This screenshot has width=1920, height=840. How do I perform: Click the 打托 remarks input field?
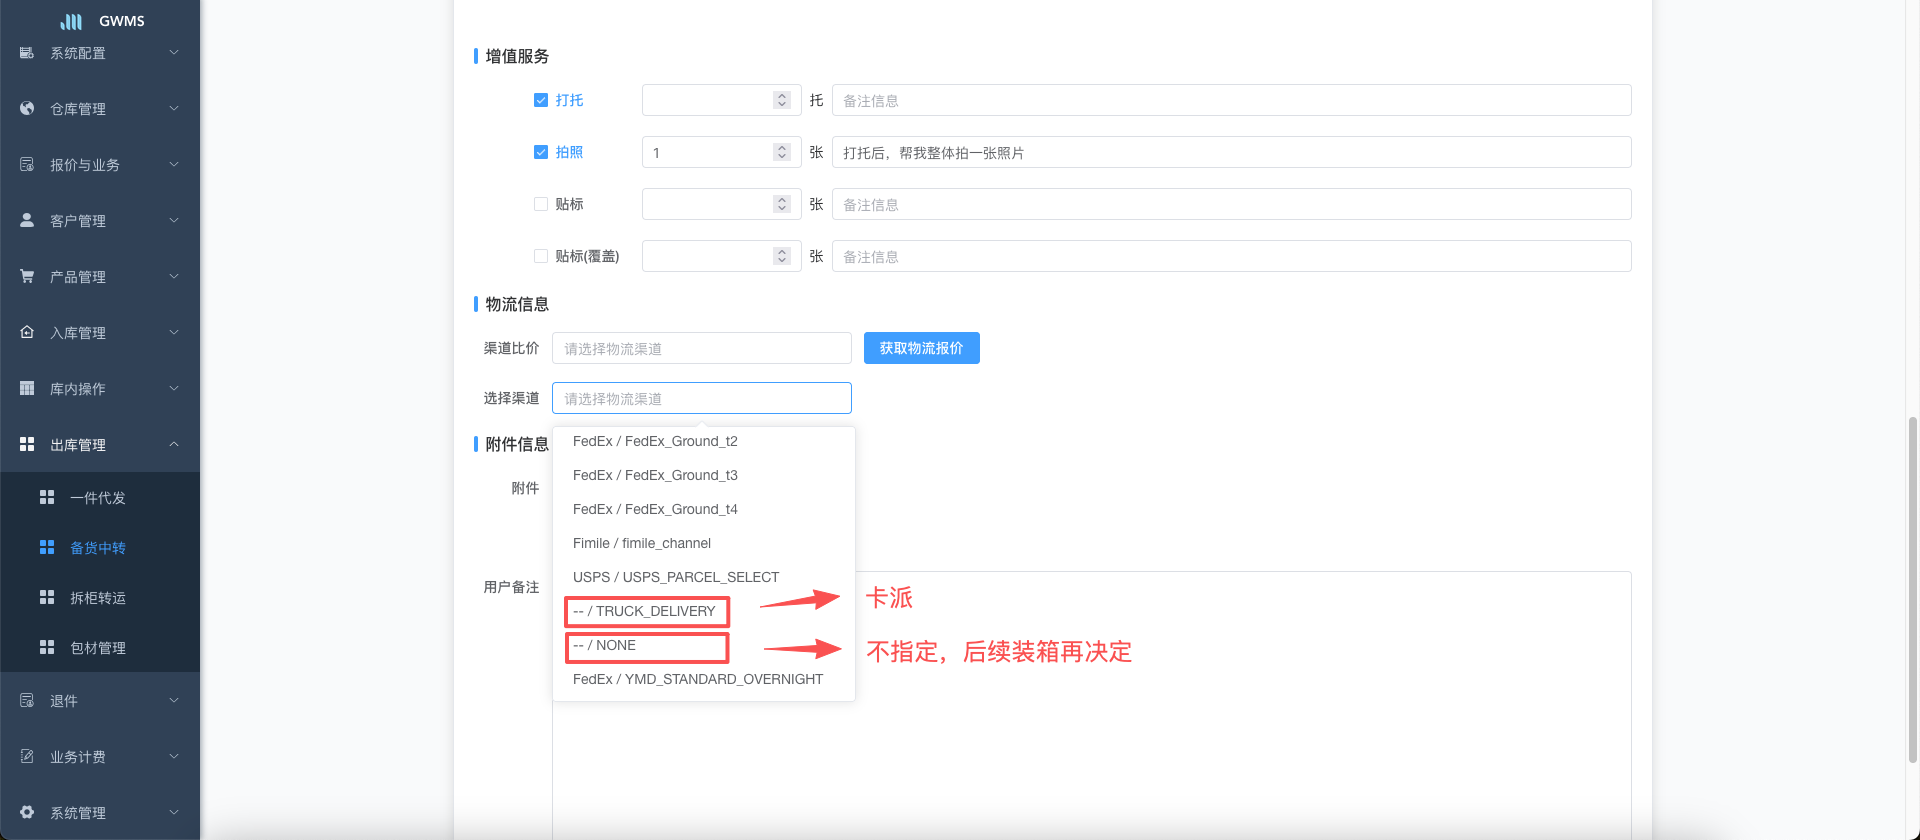click(x=1232, y=100)
